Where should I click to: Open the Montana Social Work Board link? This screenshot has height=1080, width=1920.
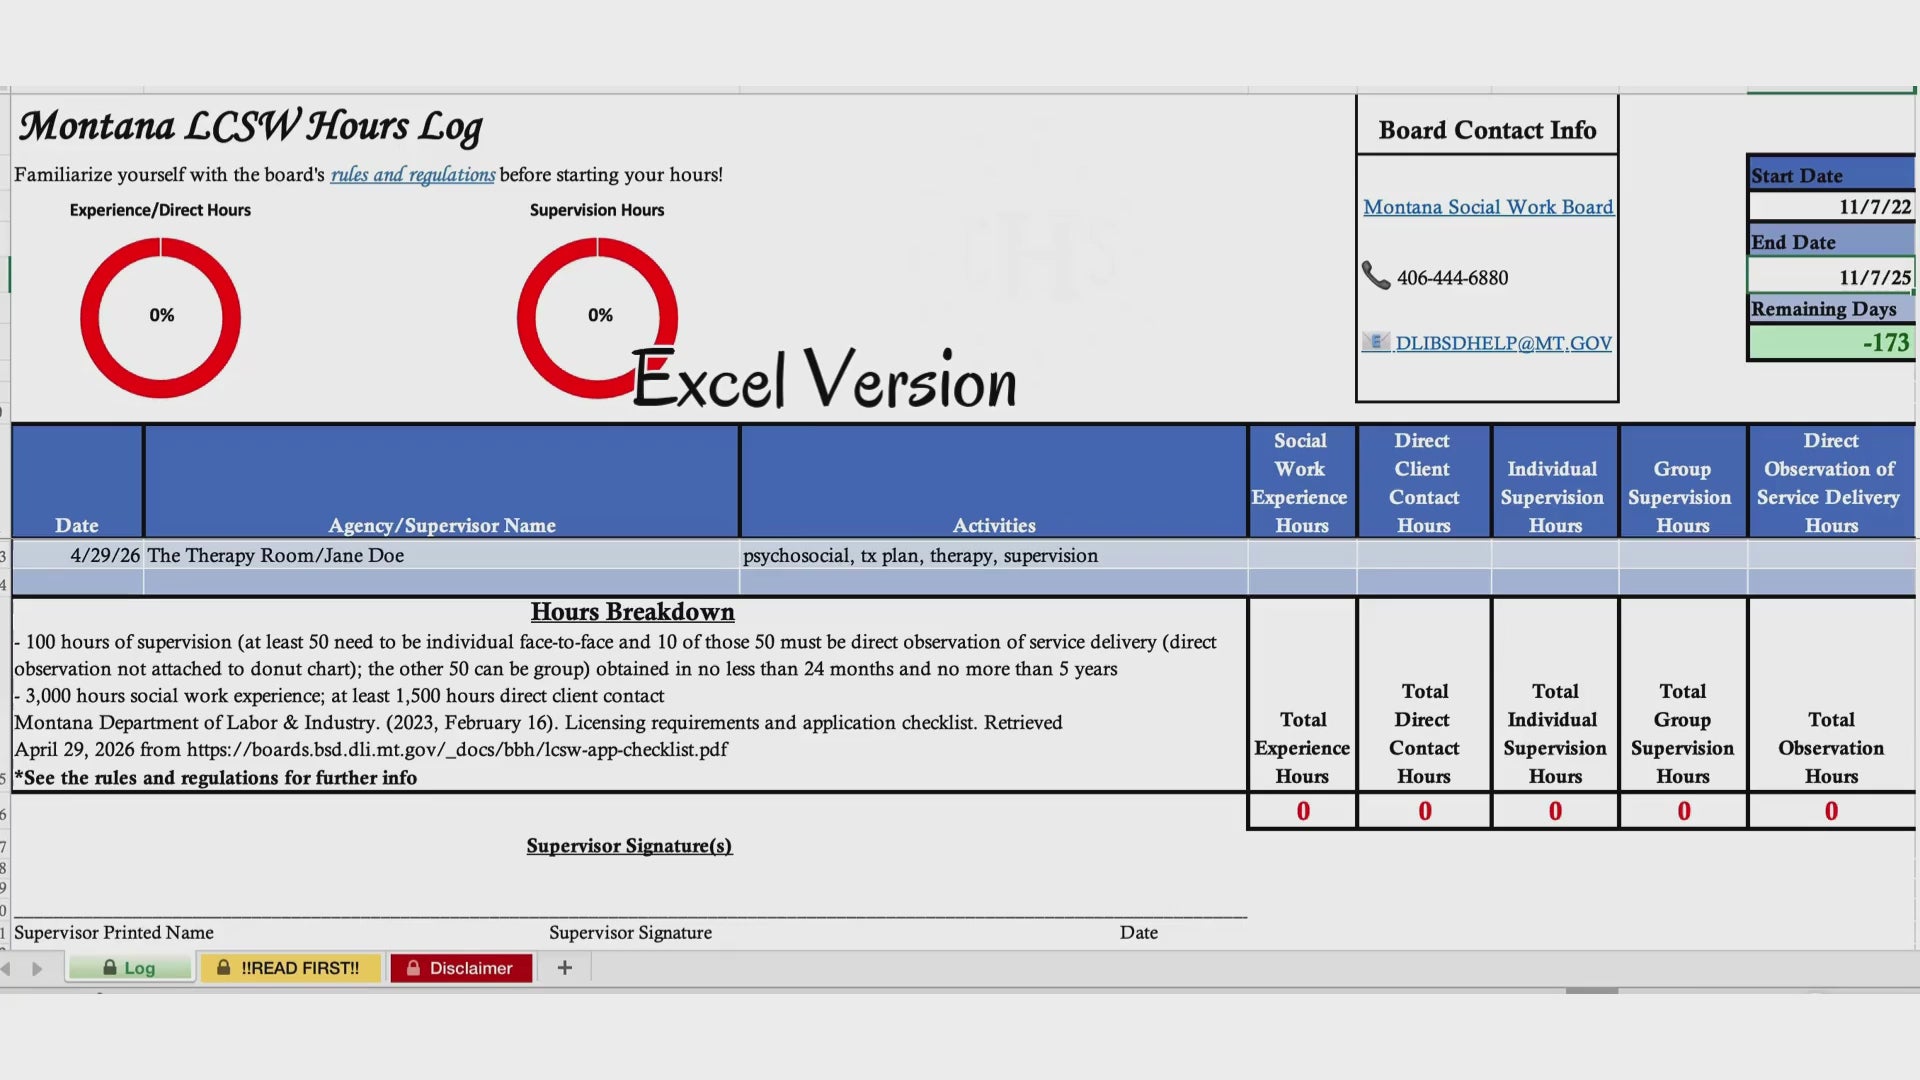(x=1488, y=207)
